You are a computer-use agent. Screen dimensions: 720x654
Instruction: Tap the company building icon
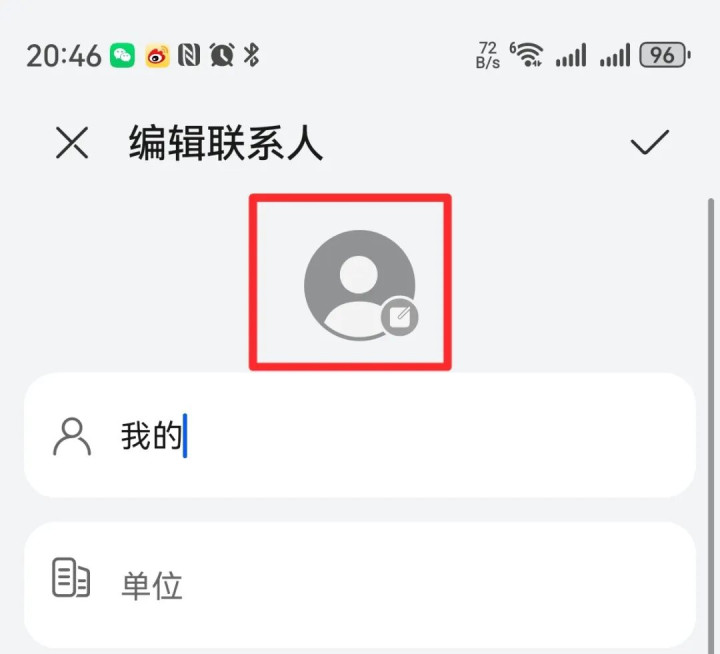pyautogui.click(x=71, y=578)
